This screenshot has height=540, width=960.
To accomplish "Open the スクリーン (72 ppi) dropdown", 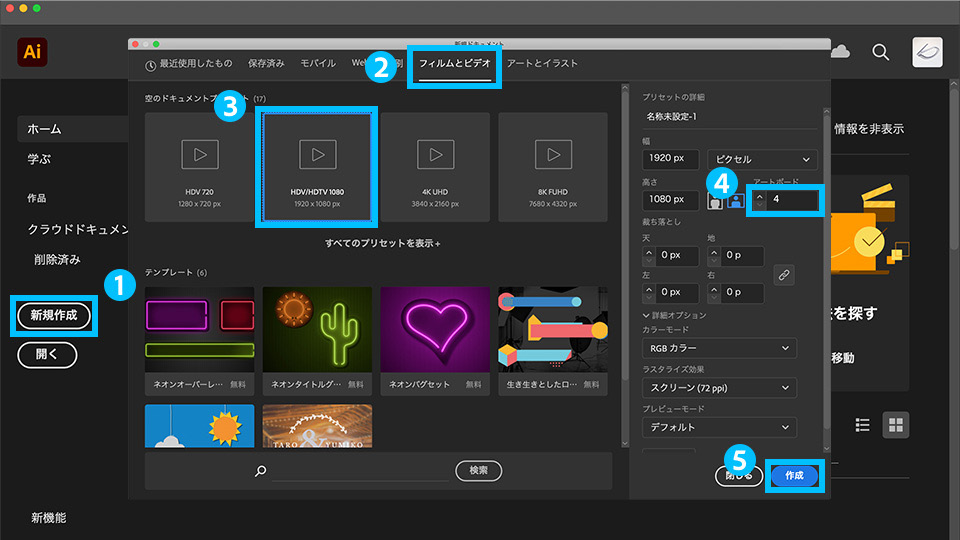I will tap(719, 388).
